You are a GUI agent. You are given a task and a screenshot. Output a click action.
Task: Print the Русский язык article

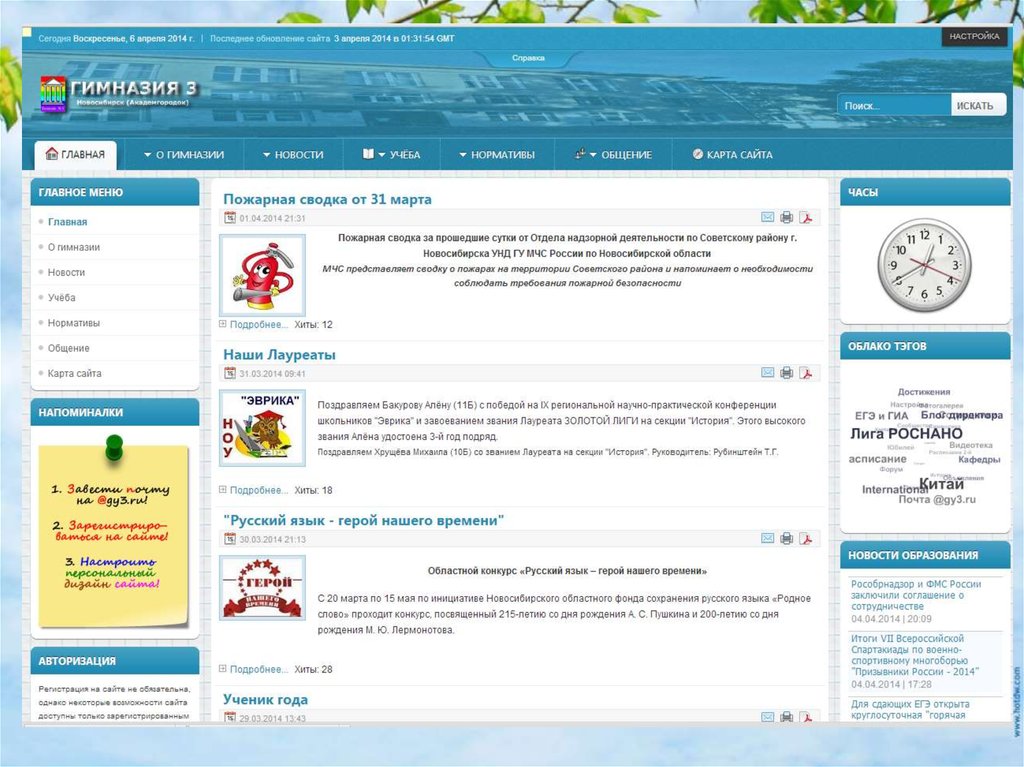[x=786, y=538]
